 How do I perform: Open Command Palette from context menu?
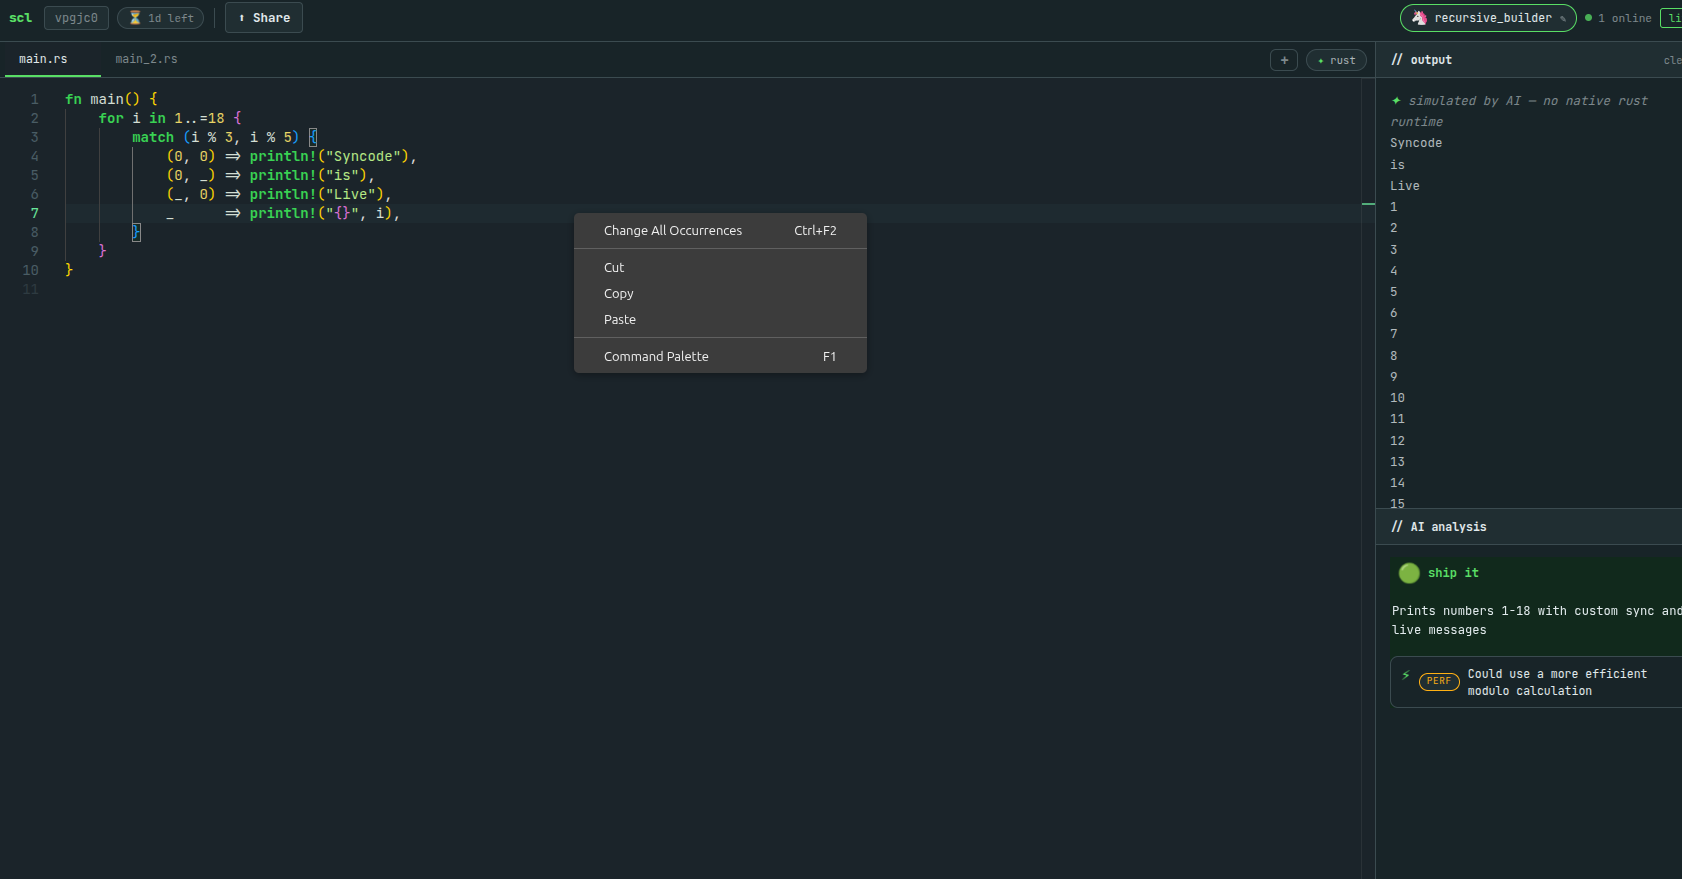coord(720,356)
